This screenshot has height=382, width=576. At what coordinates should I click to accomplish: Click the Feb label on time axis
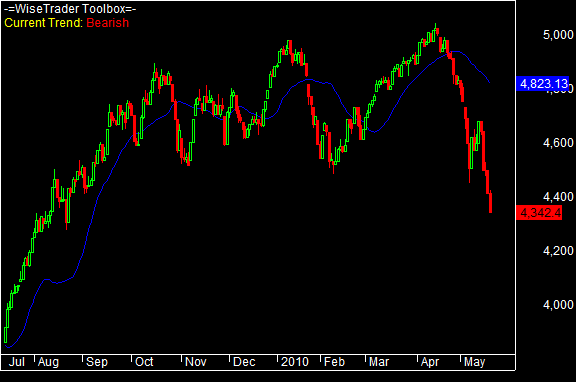pos(334,362)
